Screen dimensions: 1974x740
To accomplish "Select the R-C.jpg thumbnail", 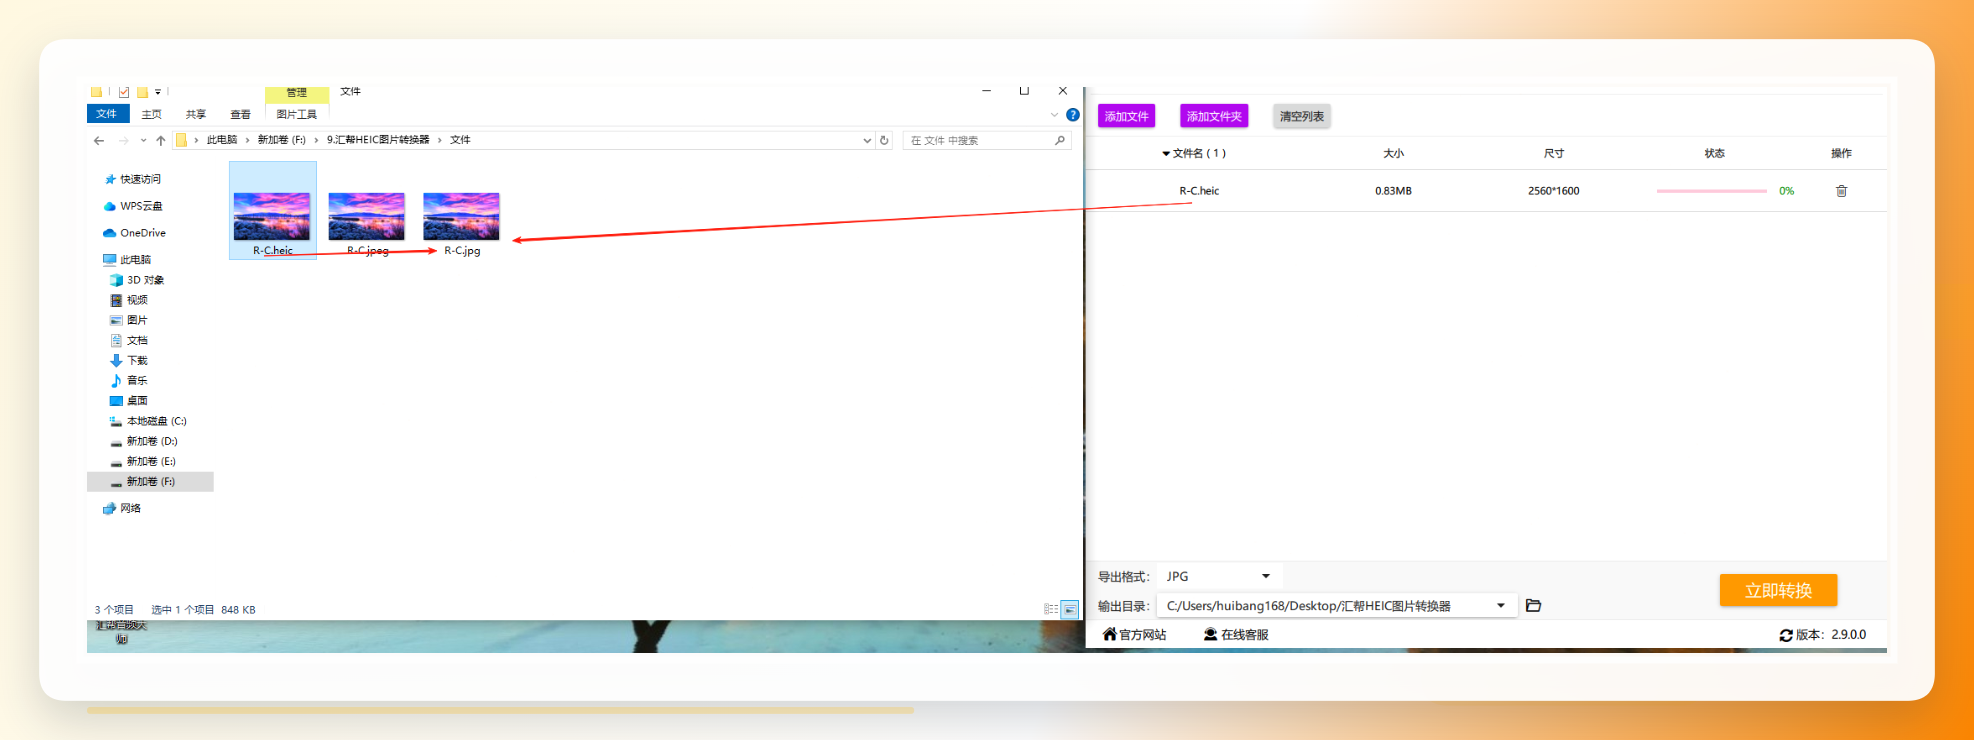I will coord(462,216).
